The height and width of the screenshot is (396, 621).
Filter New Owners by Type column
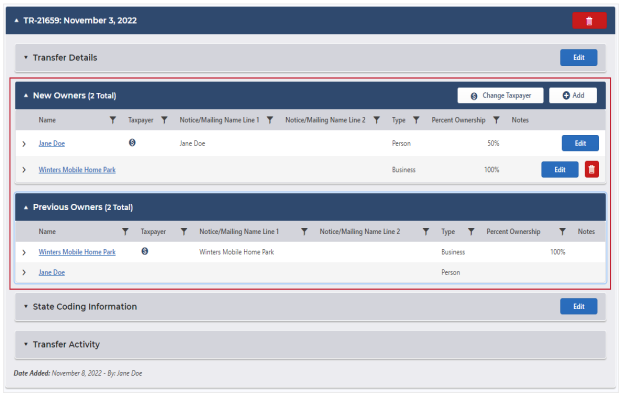coord(416,120)
